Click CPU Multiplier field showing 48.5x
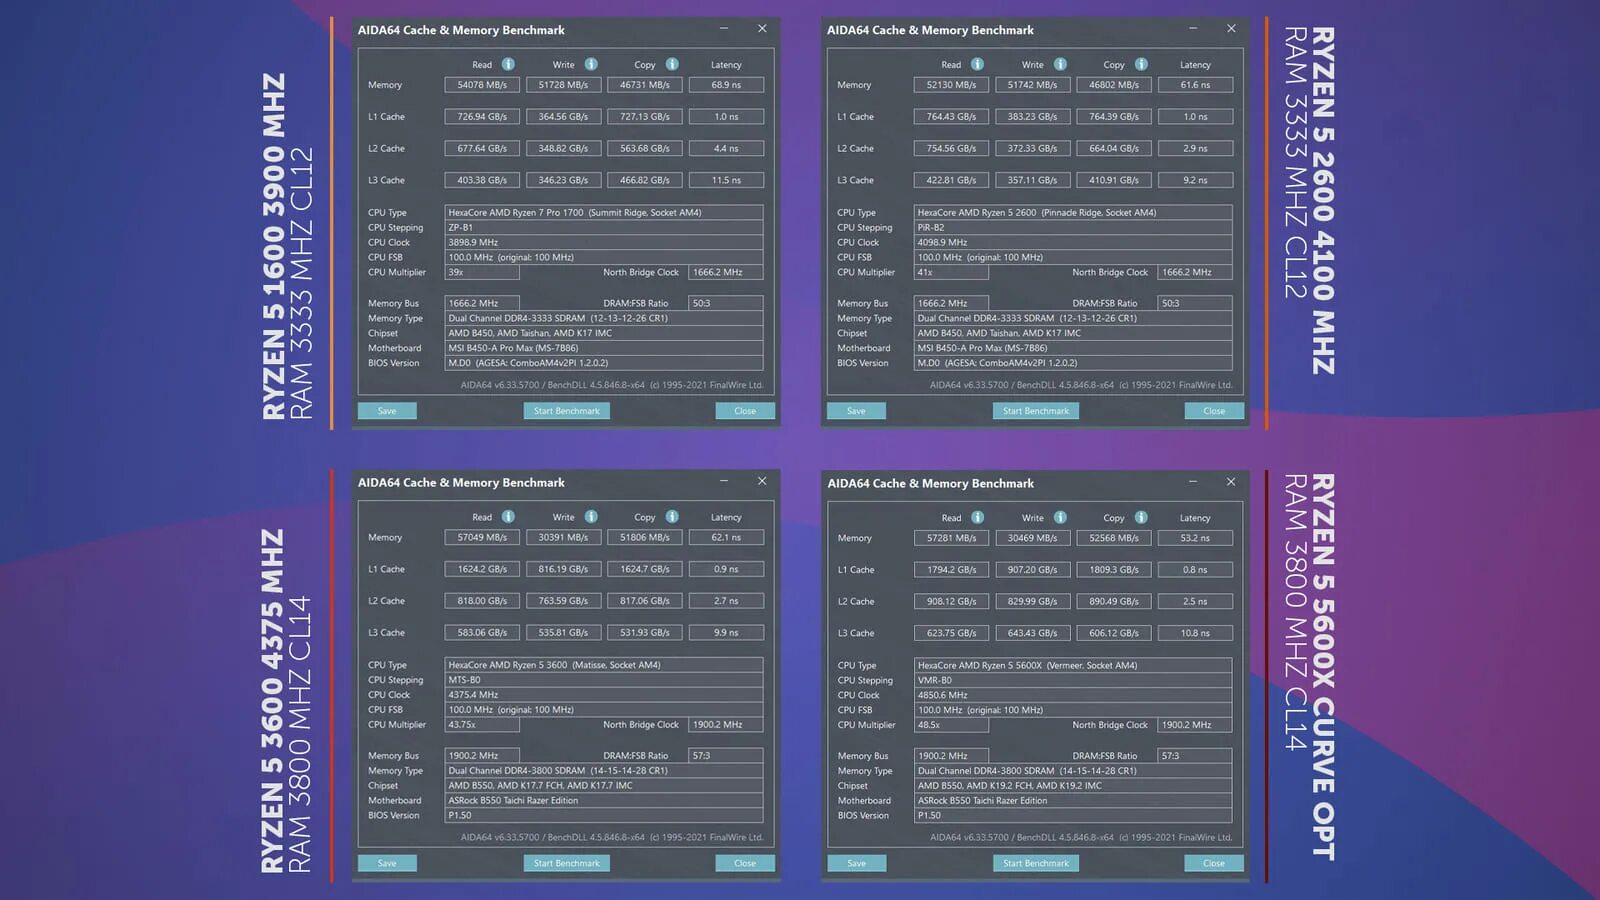 (951, 725)
